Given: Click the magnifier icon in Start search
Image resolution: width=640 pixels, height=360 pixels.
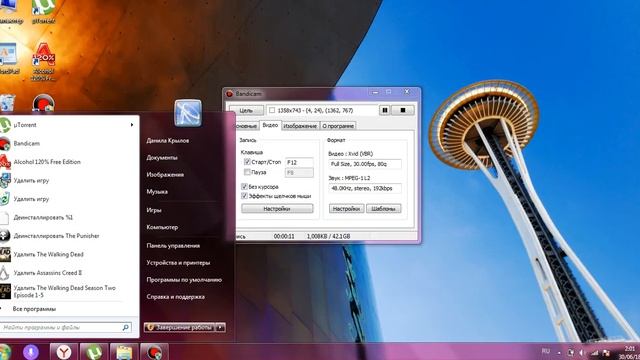Looking at the screenshot, I should coord(125,327).
